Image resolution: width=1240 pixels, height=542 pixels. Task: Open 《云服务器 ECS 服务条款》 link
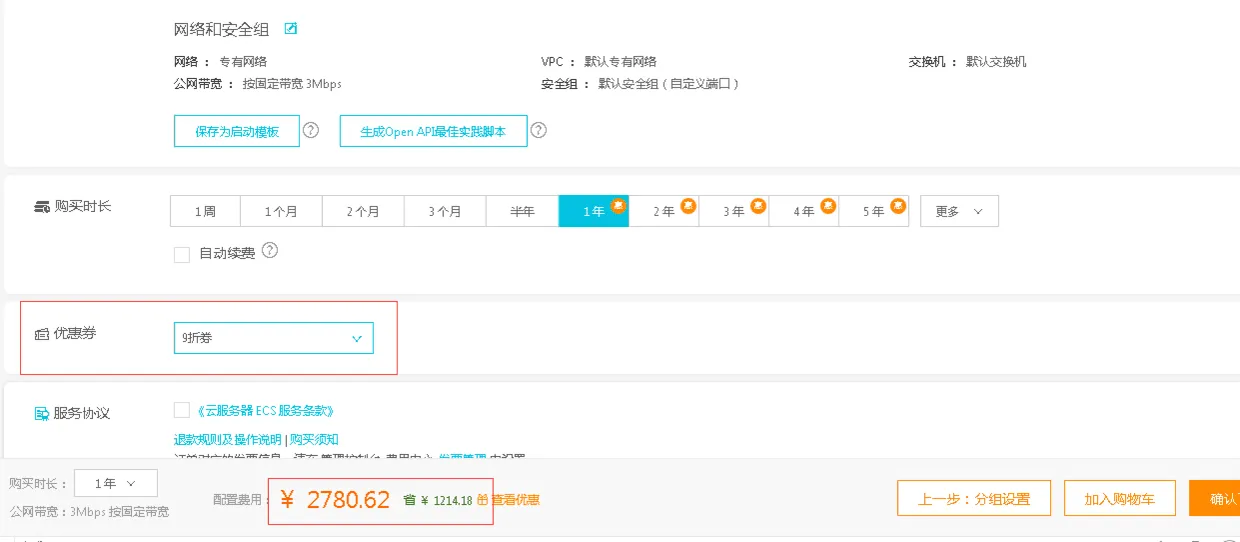coord(265,410)
